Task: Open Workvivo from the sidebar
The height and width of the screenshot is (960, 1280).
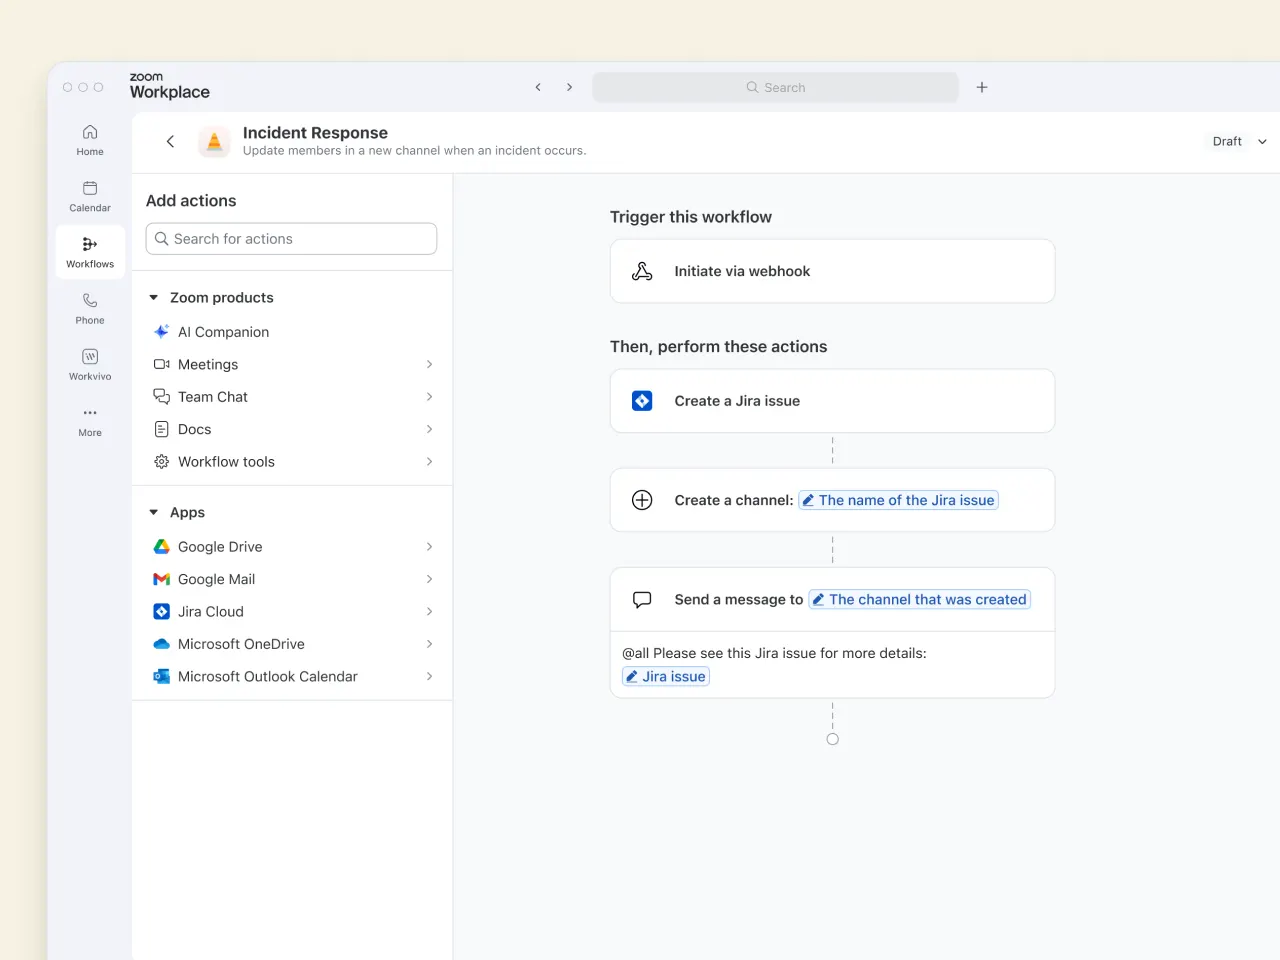Action: coord(90,363)
